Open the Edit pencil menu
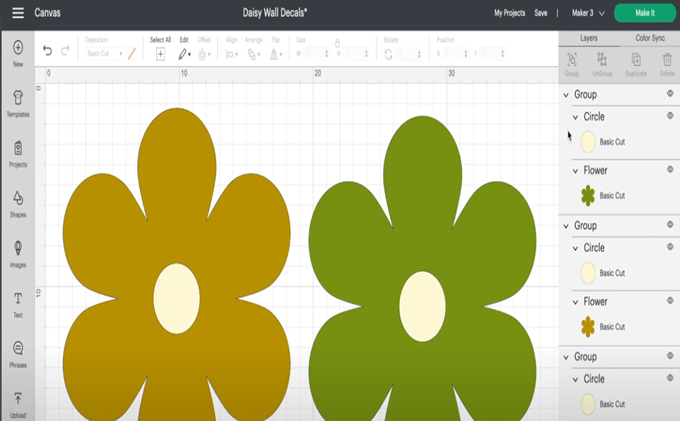The image size is (680, 421). pos(184,54)
